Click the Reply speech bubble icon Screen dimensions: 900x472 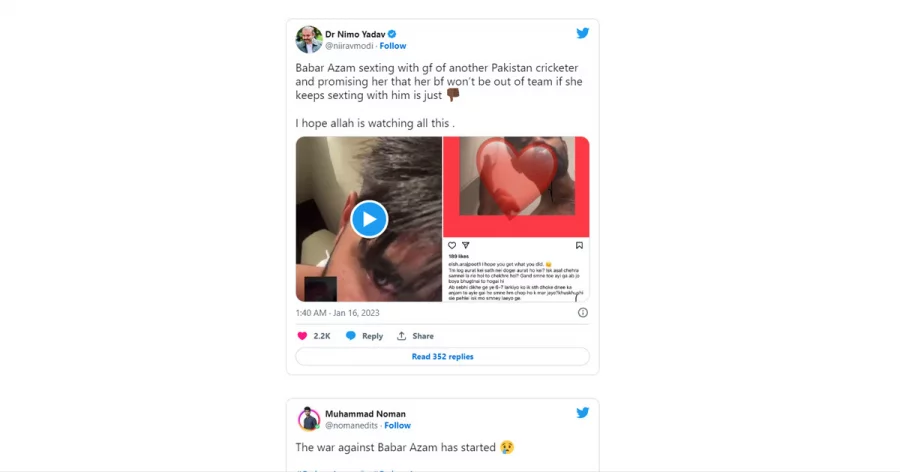(x=350, y=336)
